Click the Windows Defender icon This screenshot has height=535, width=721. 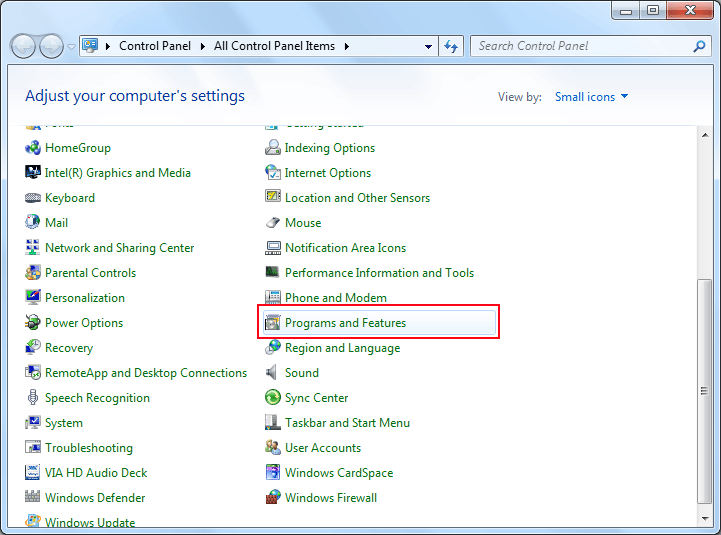(33, 497)
